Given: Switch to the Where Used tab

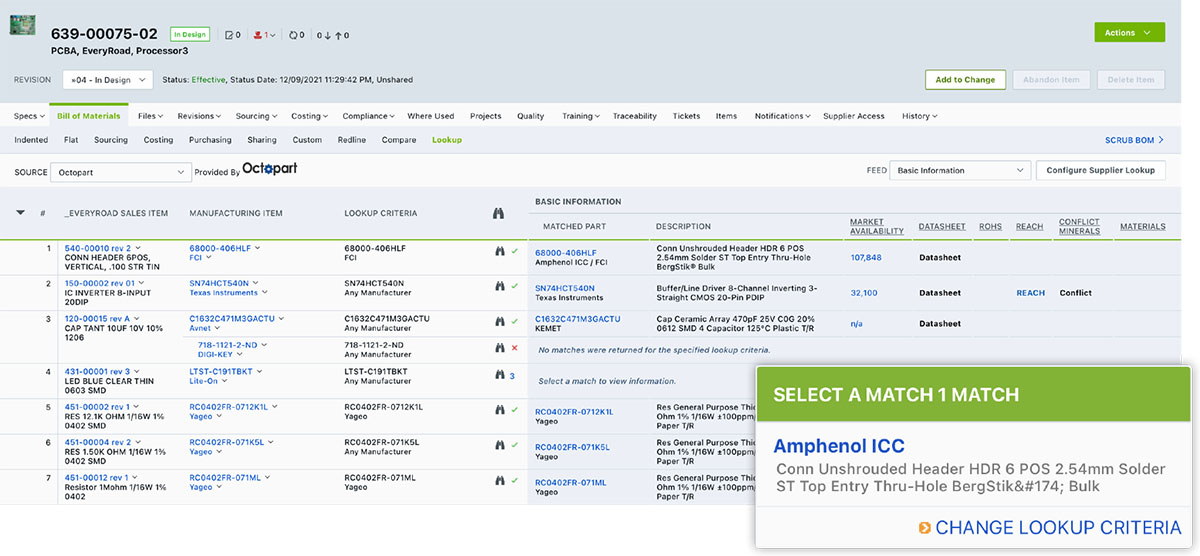Looking at the screenshot, I should (430, 116).
